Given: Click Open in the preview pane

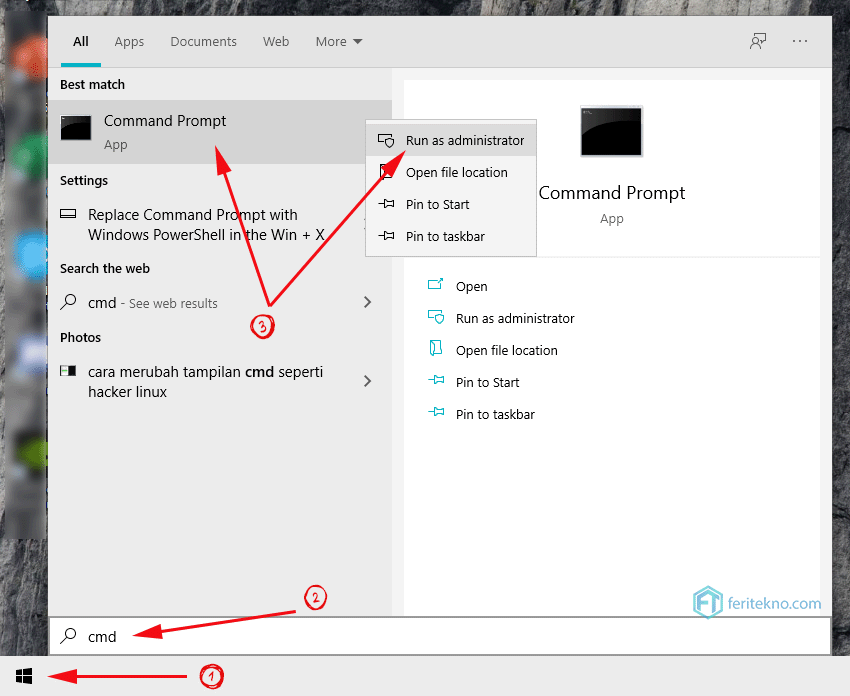Looking at the screenshot, I should (x=472, y=286).
